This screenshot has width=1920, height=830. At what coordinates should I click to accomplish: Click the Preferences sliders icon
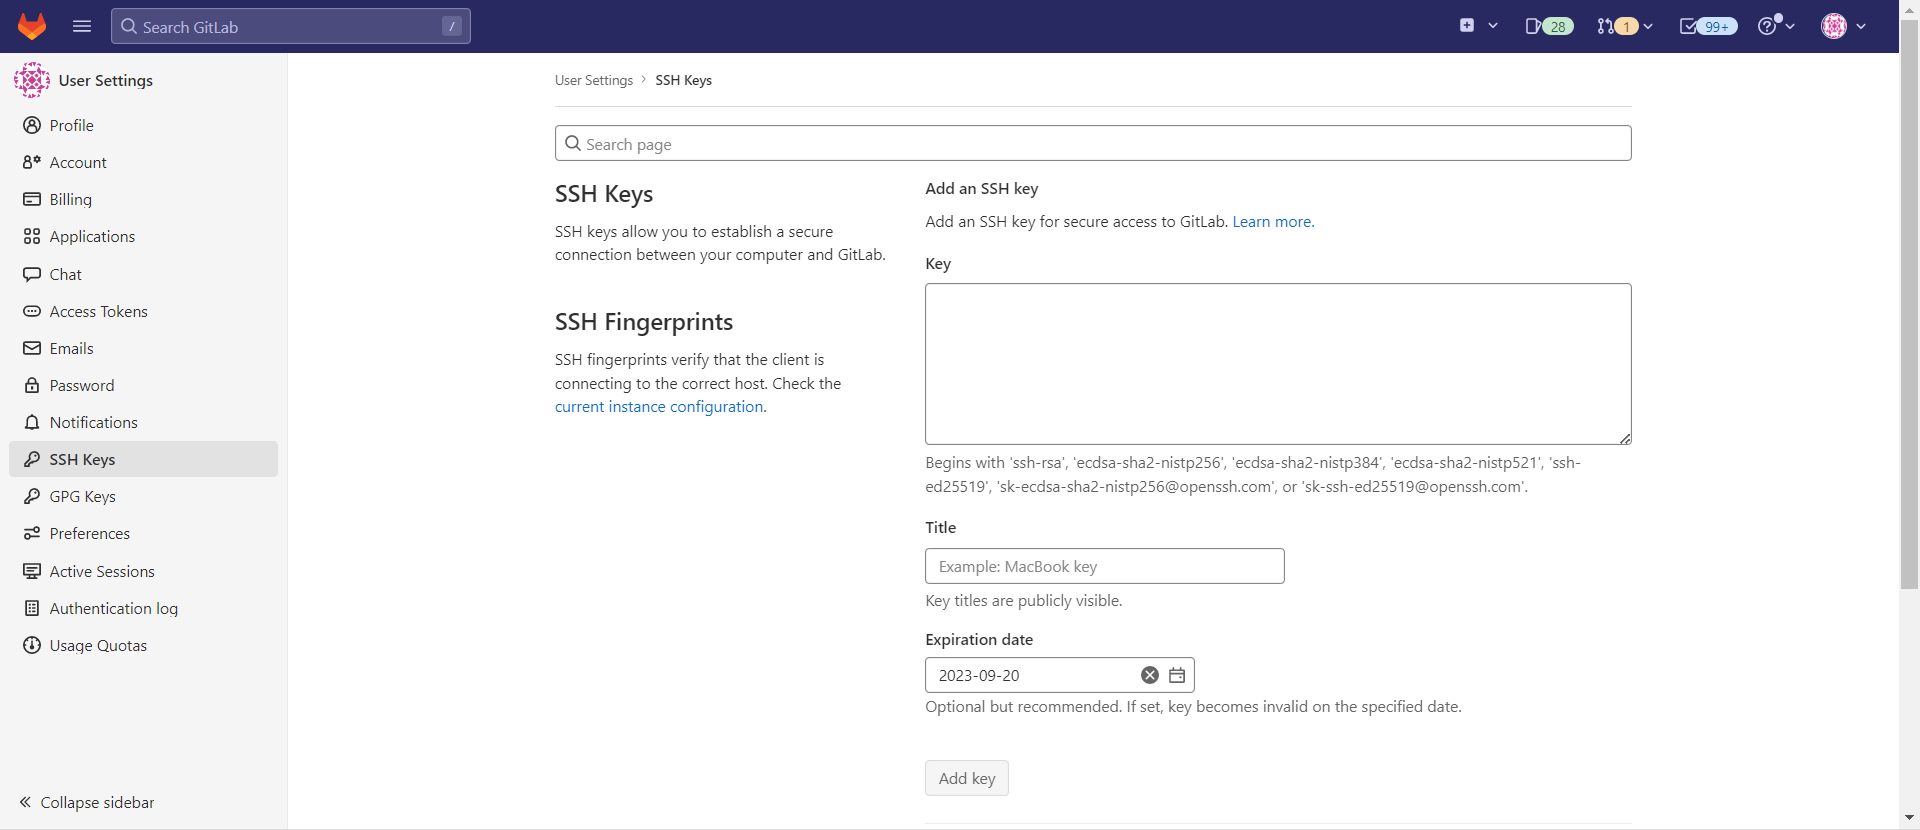coord(32,533)
